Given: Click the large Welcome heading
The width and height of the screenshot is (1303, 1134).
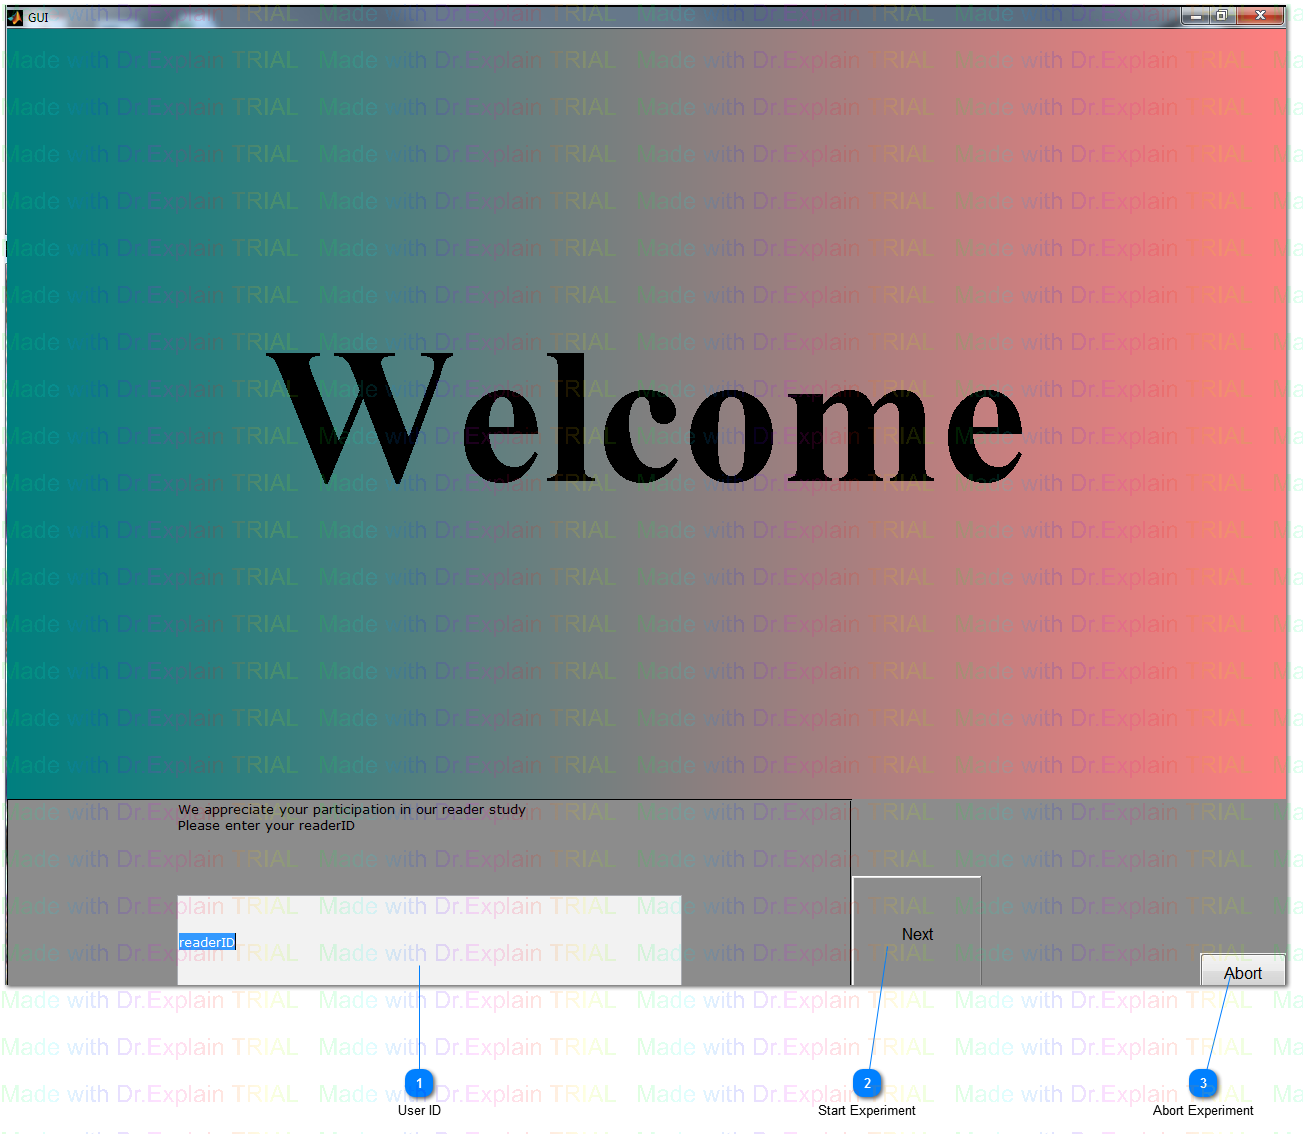Looking at the screenshot, I should coord(645,418).
